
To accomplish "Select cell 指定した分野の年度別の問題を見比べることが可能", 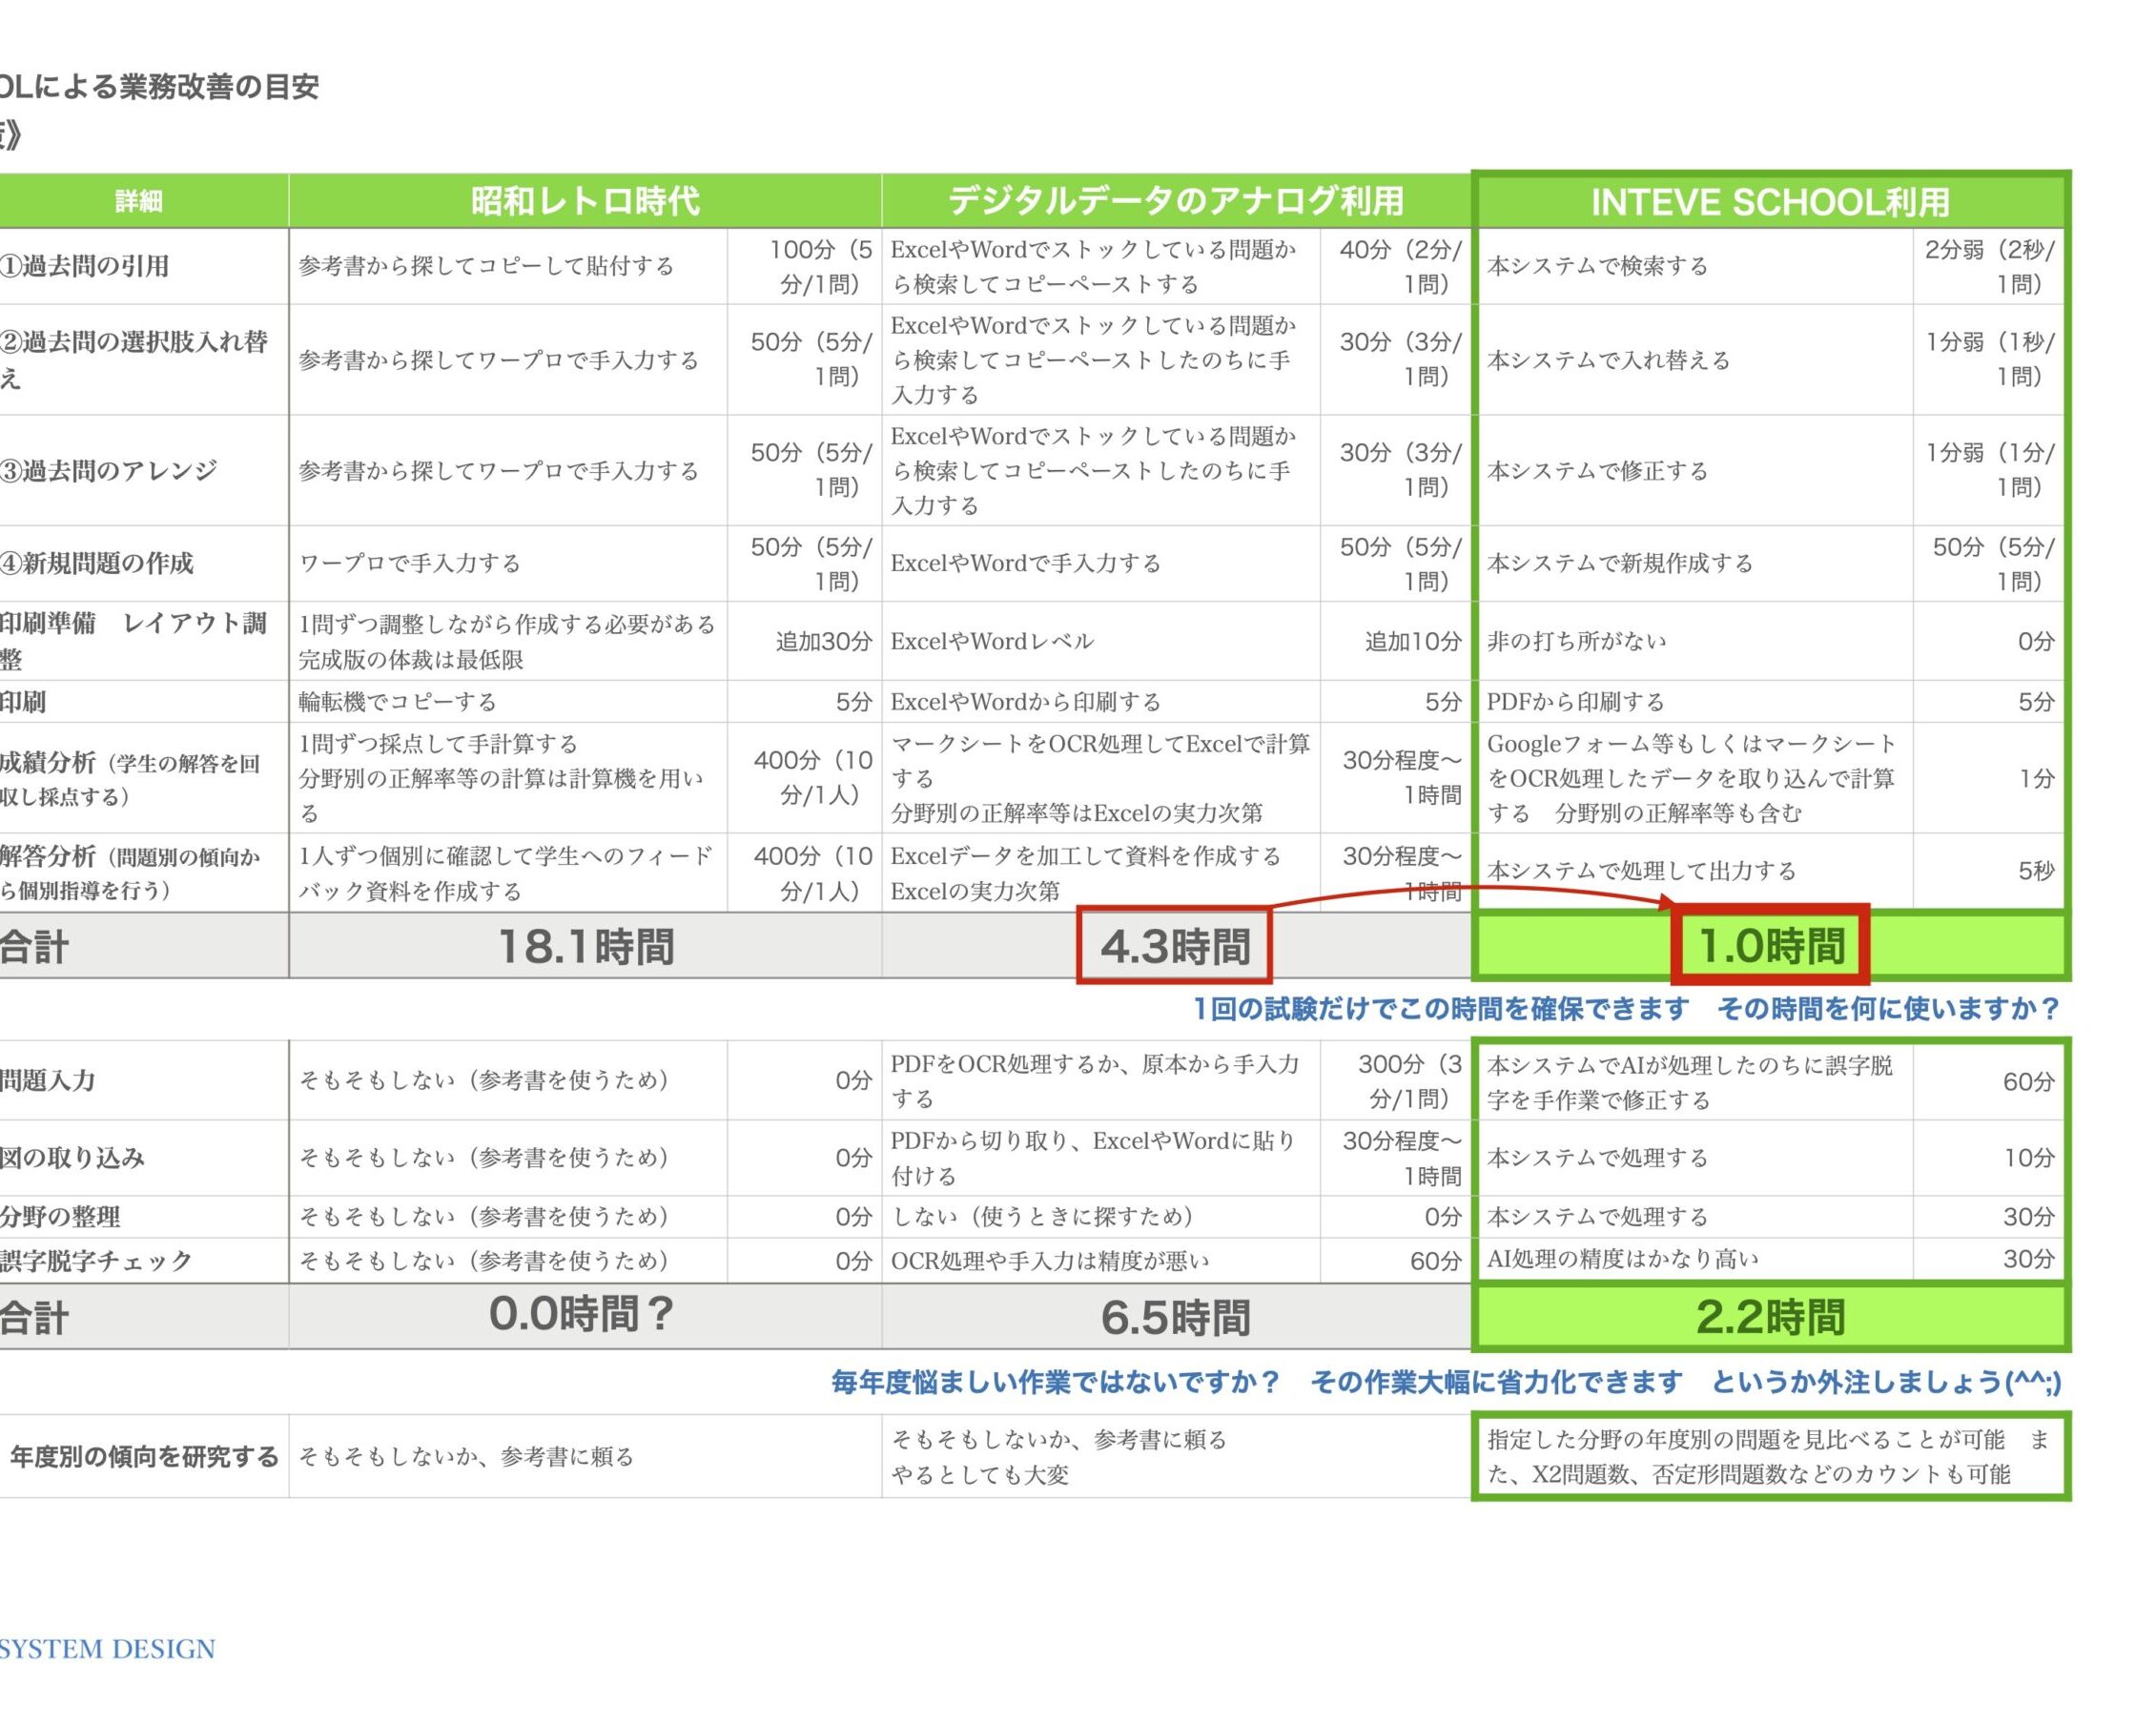I will pos(1768,1456).
